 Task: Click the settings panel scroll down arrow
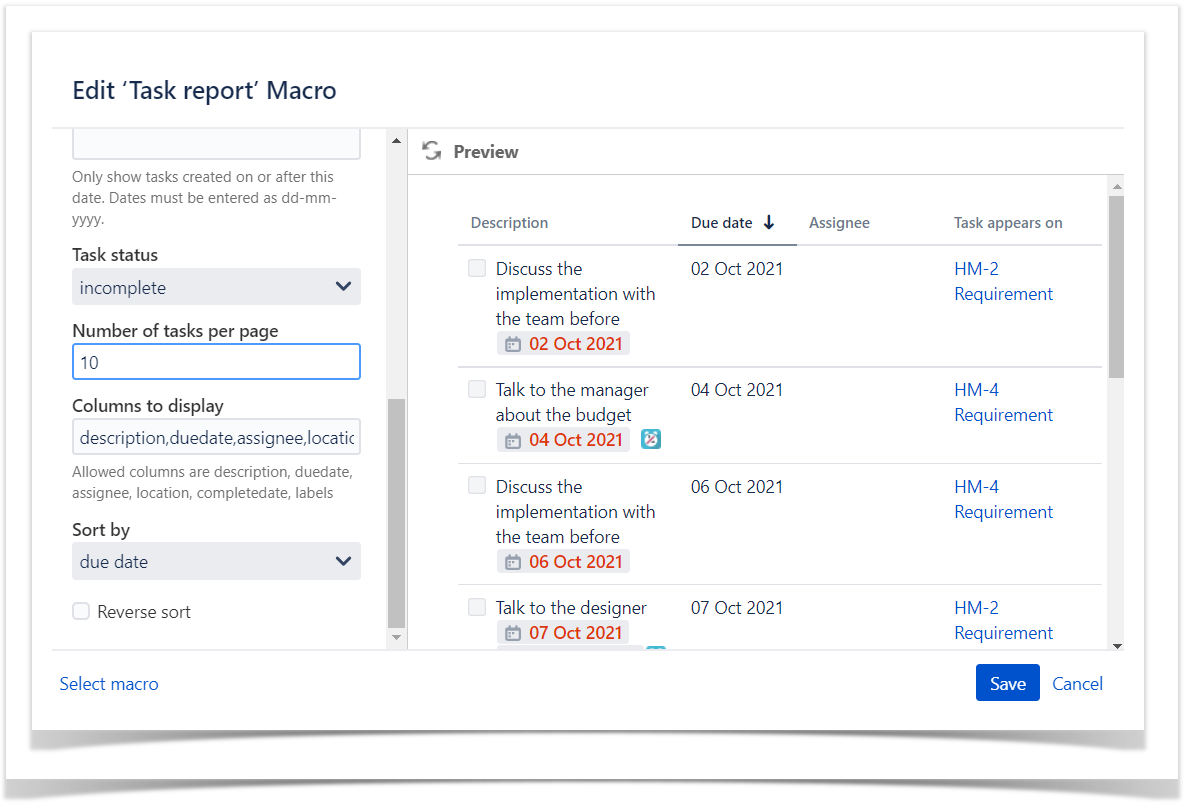click(396, 637)
